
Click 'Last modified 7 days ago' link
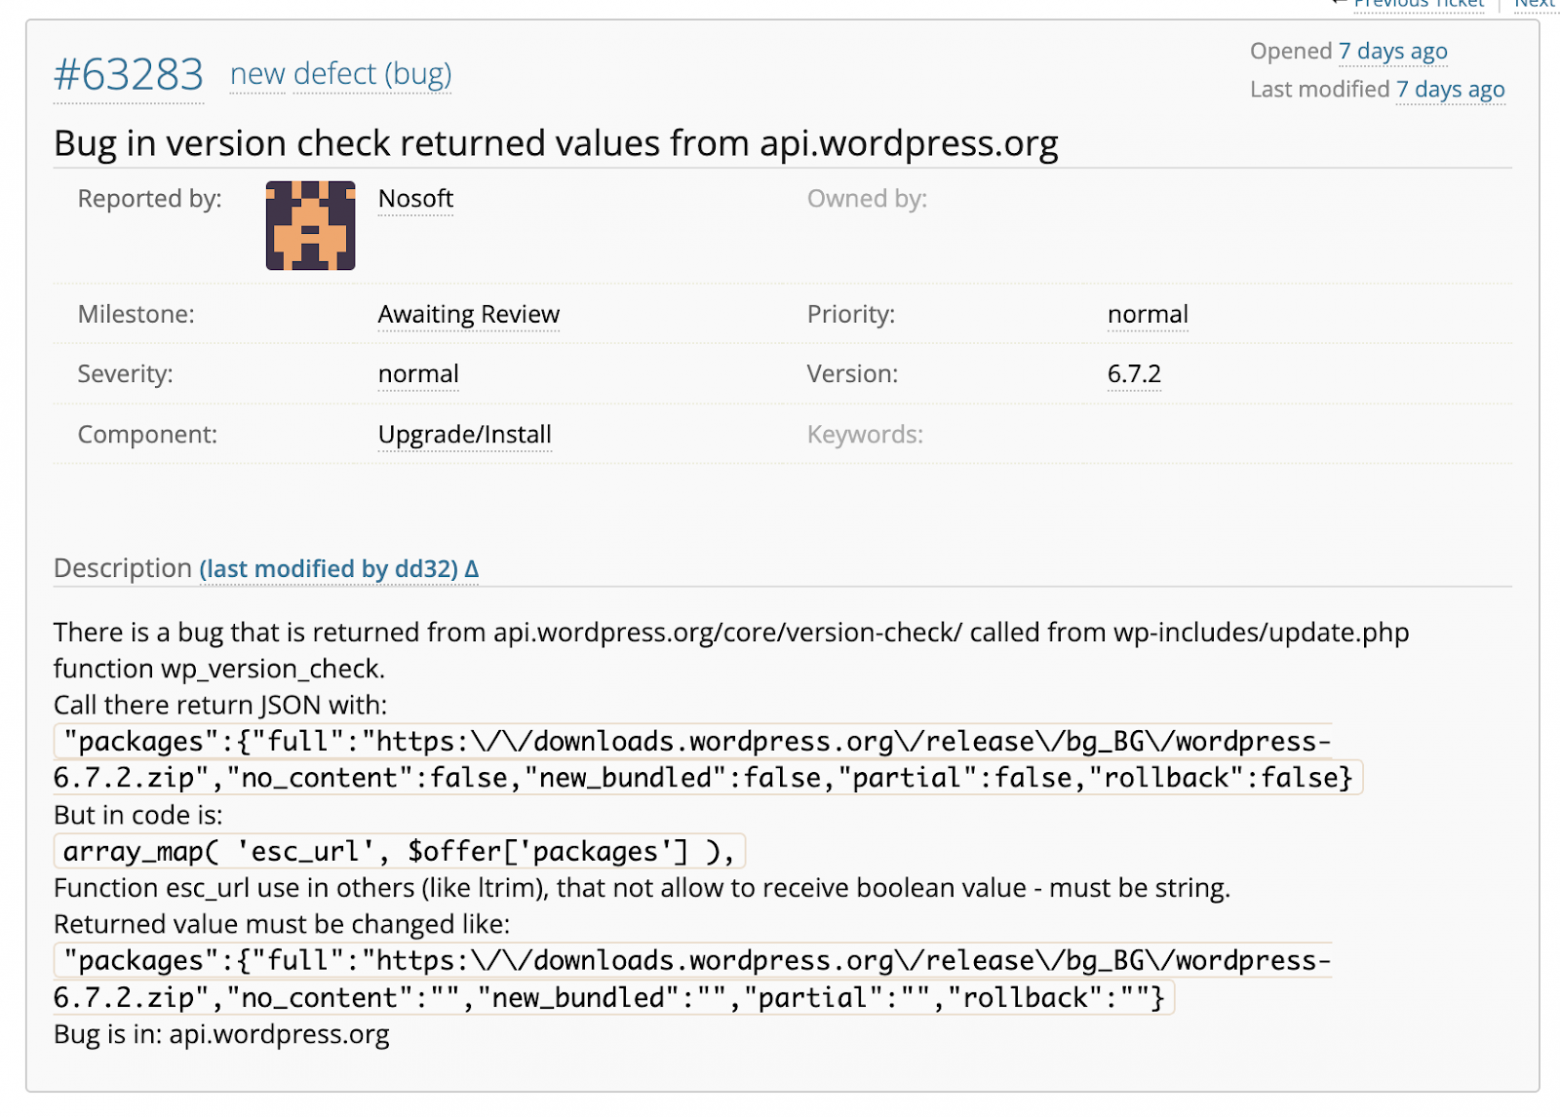tap(1450, 89)
